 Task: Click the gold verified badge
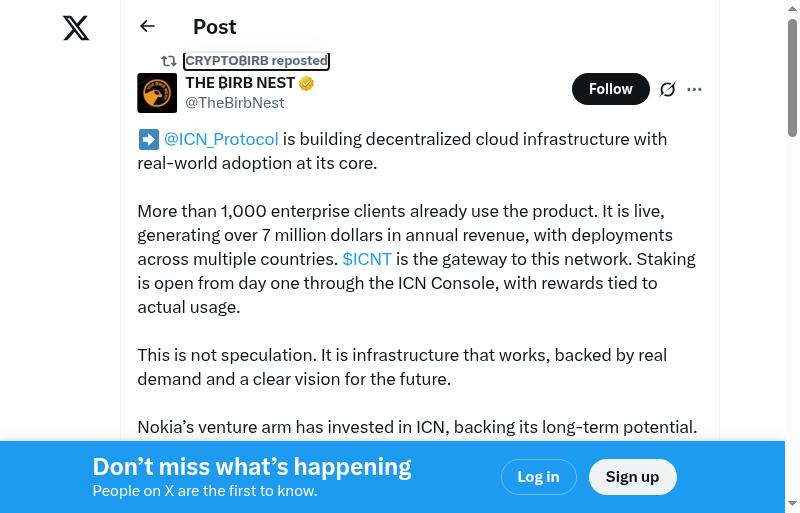tap(307, 83)
